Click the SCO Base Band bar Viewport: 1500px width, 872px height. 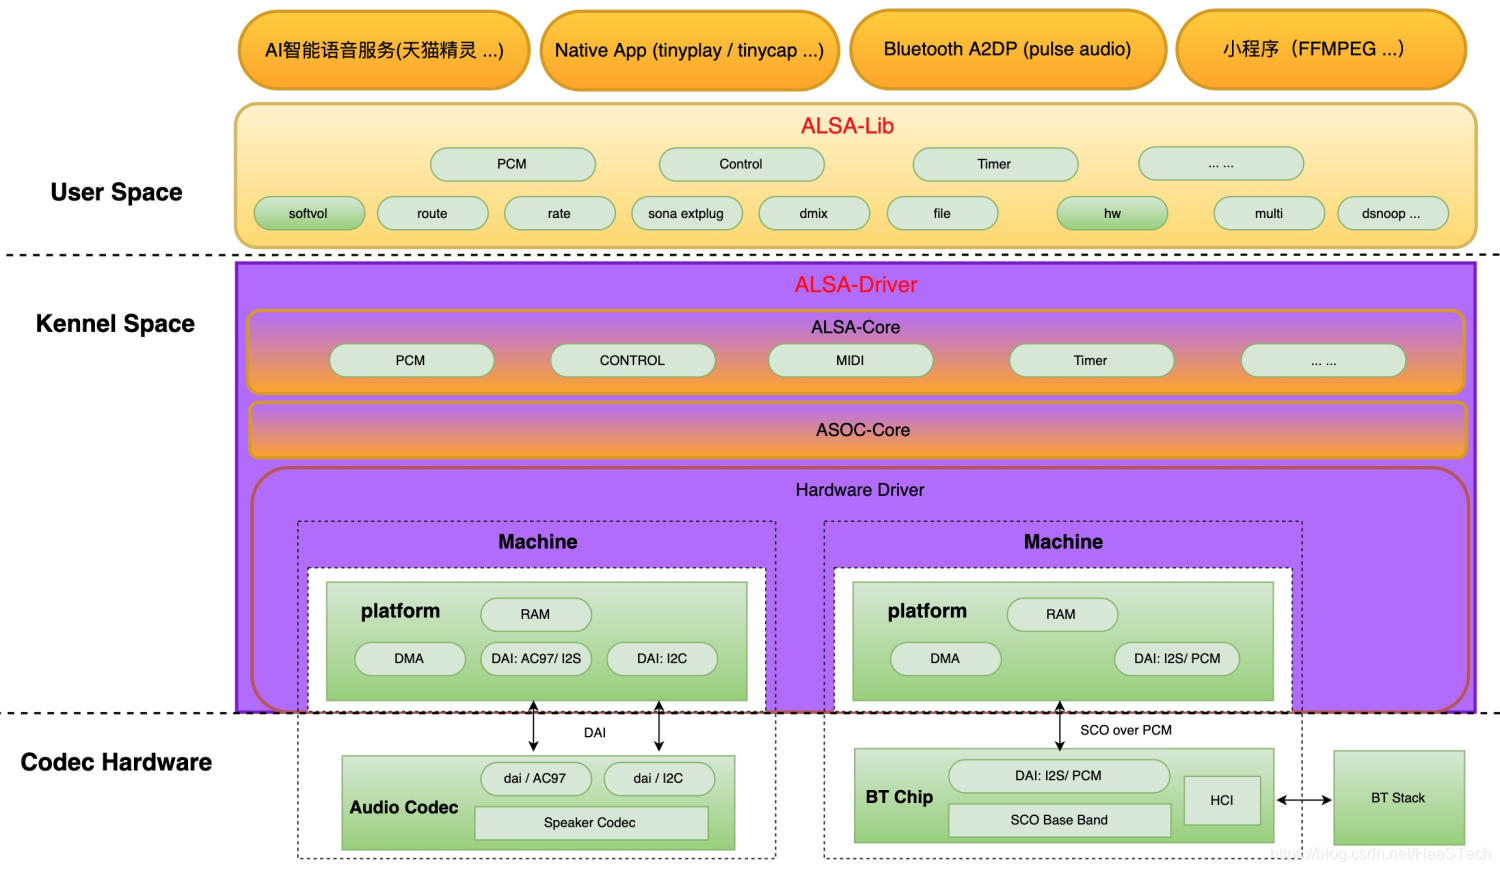1058,820
